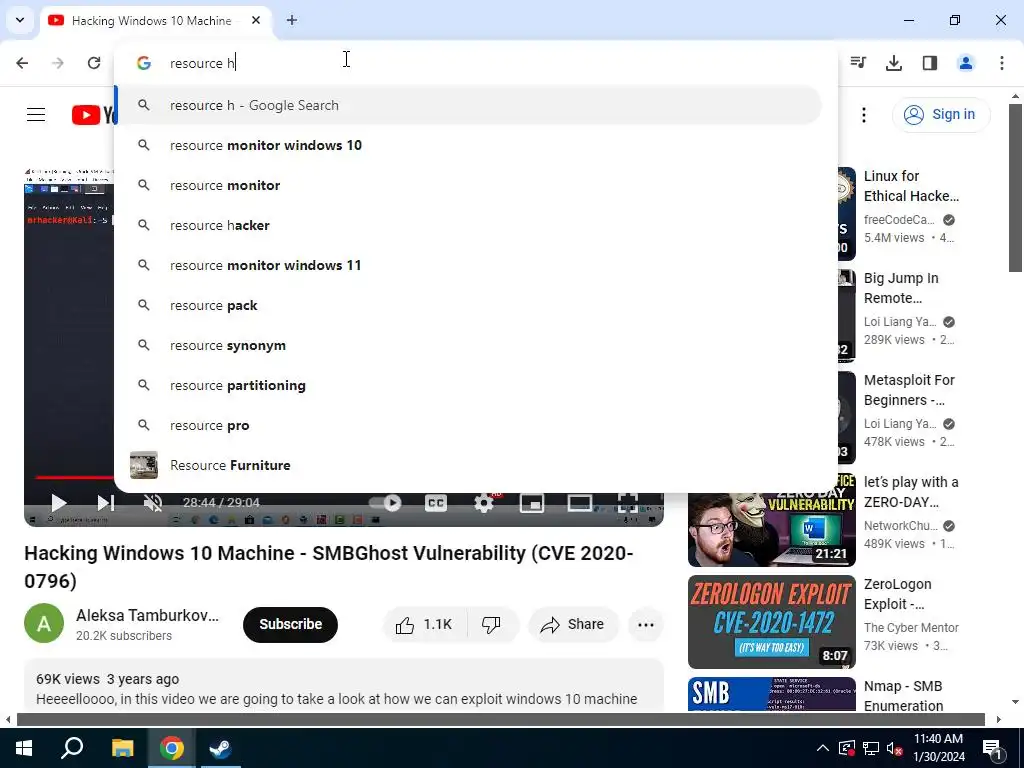This screenshot has width=1024, height=768.
Task: Skip to next video with next button
Action: pos(105,502)
